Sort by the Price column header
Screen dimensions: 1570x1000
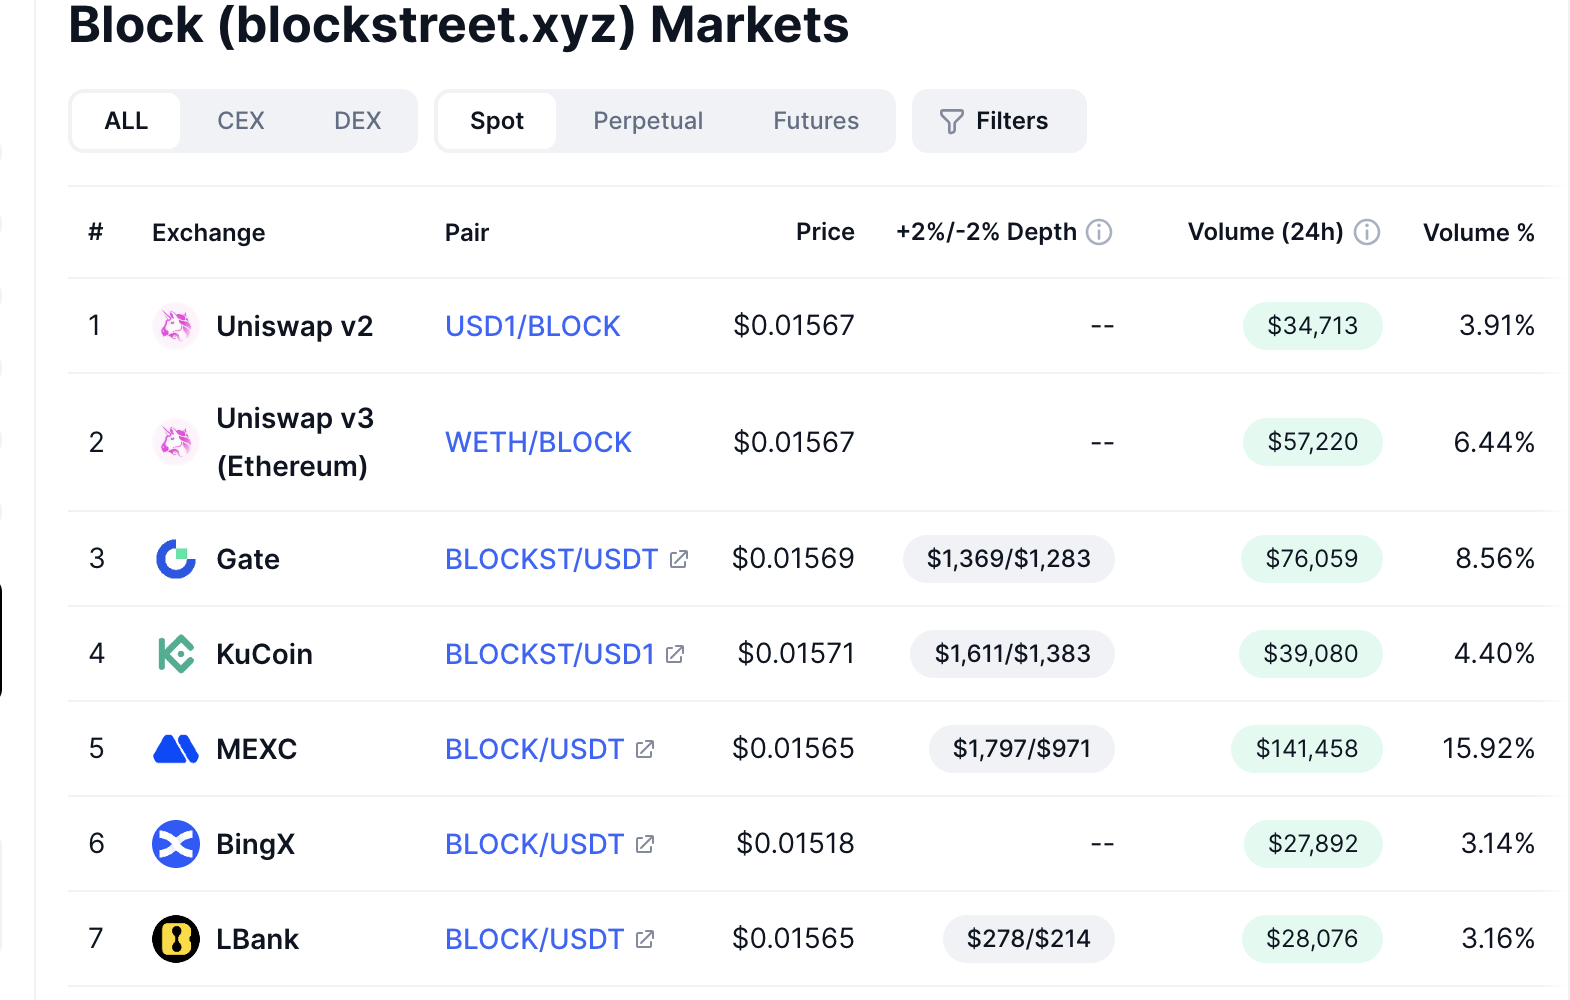point(825,232)
